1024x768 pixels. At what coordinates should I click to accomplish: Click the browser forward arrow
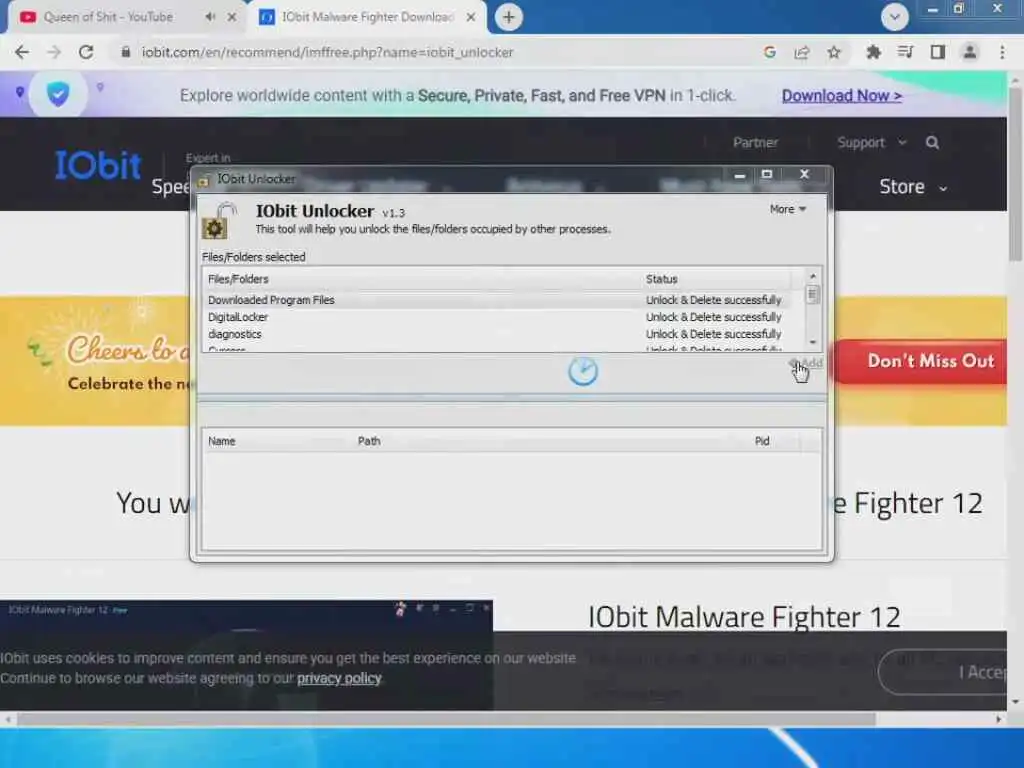coord(54,52)
